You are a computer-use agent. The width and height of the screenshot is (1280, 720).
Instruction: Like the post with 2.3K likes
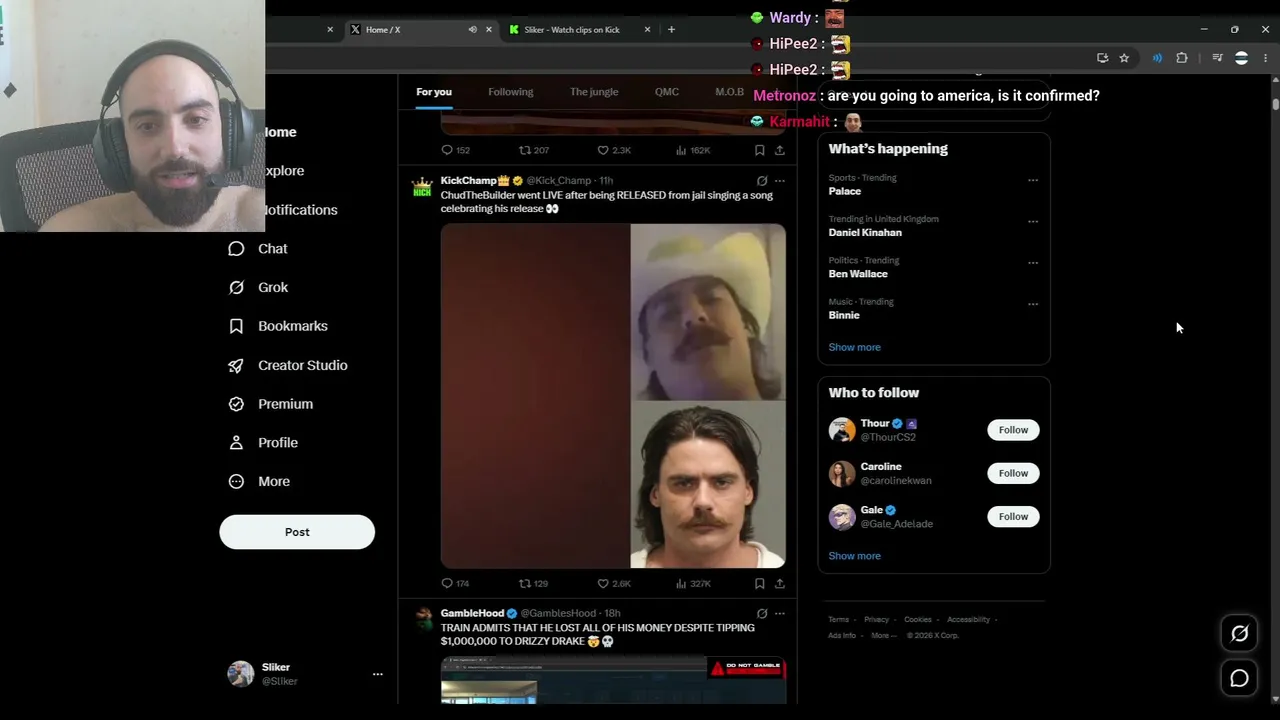pyautogui.click(x=613, y=150)
